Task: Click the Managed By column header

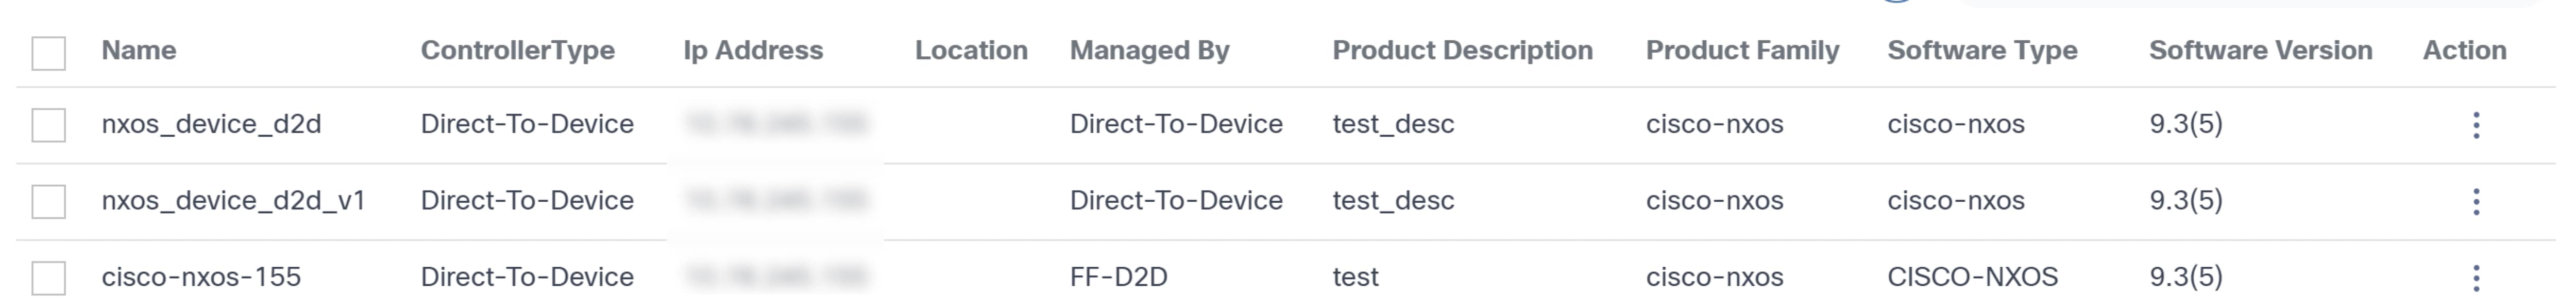Action: click(x=1149, y=51)
